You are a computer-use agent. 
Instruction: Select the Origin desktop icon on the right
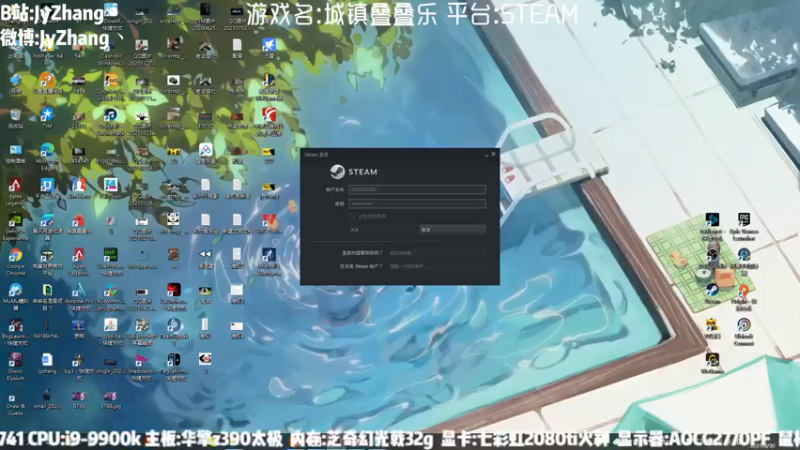click(x=744, y=297)
